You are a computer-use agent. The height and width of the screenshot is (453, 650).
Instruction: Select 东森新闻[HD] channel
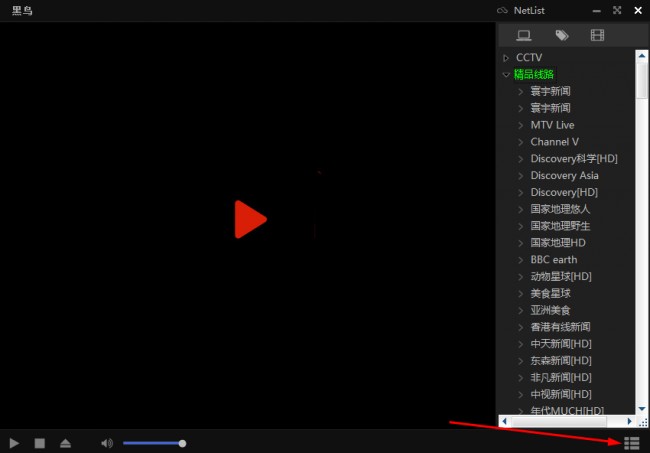pyautogui.click(x=561, y=361)
